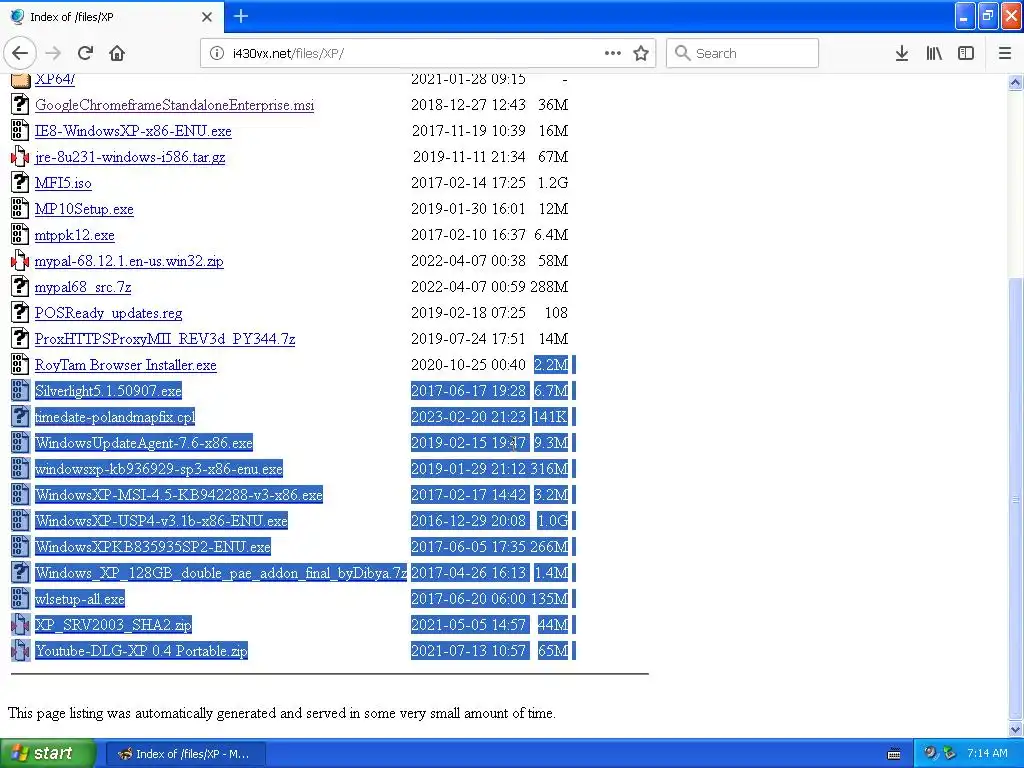This screenshot has height=768, width=1024.
Task: Open POSReady_updates.reg link
Action: [108, 313]
